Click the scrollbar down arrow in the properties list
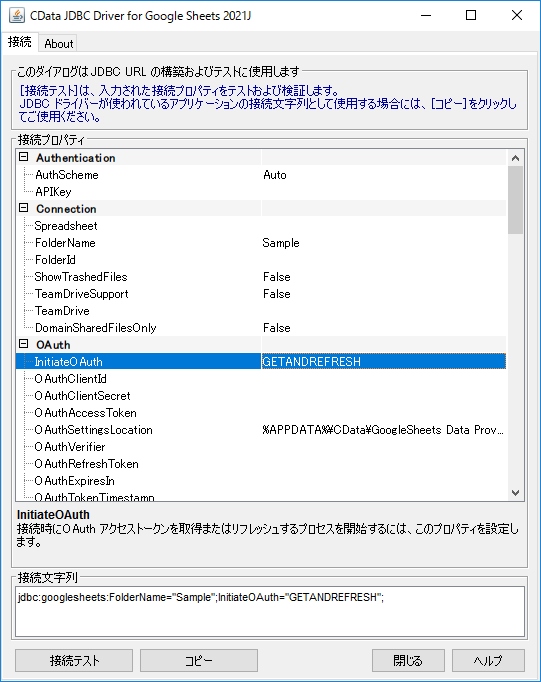The image size is (541, 682). tap(515, 493)
